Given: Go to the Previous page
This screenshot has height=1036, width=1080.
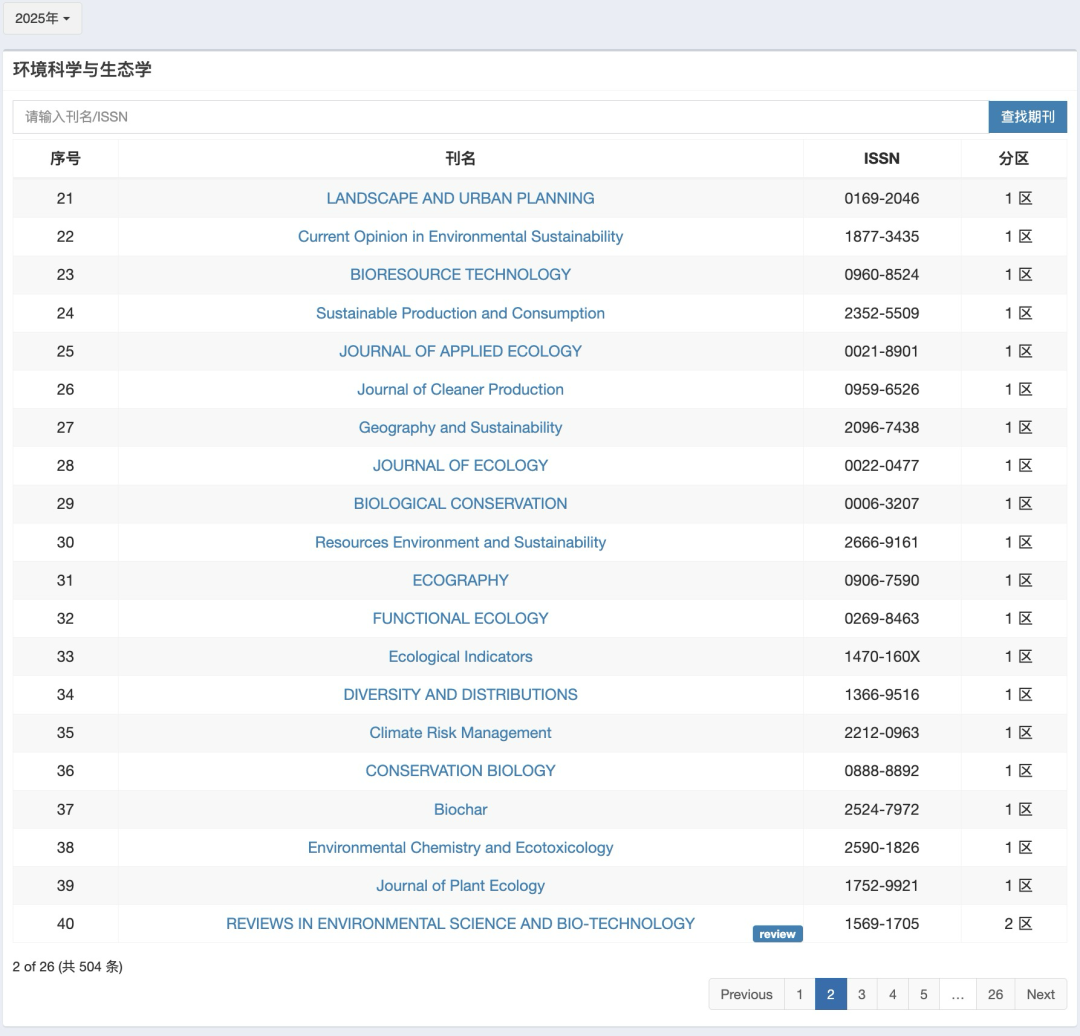Looking at the screenshot, I should [x=746, y=995].
